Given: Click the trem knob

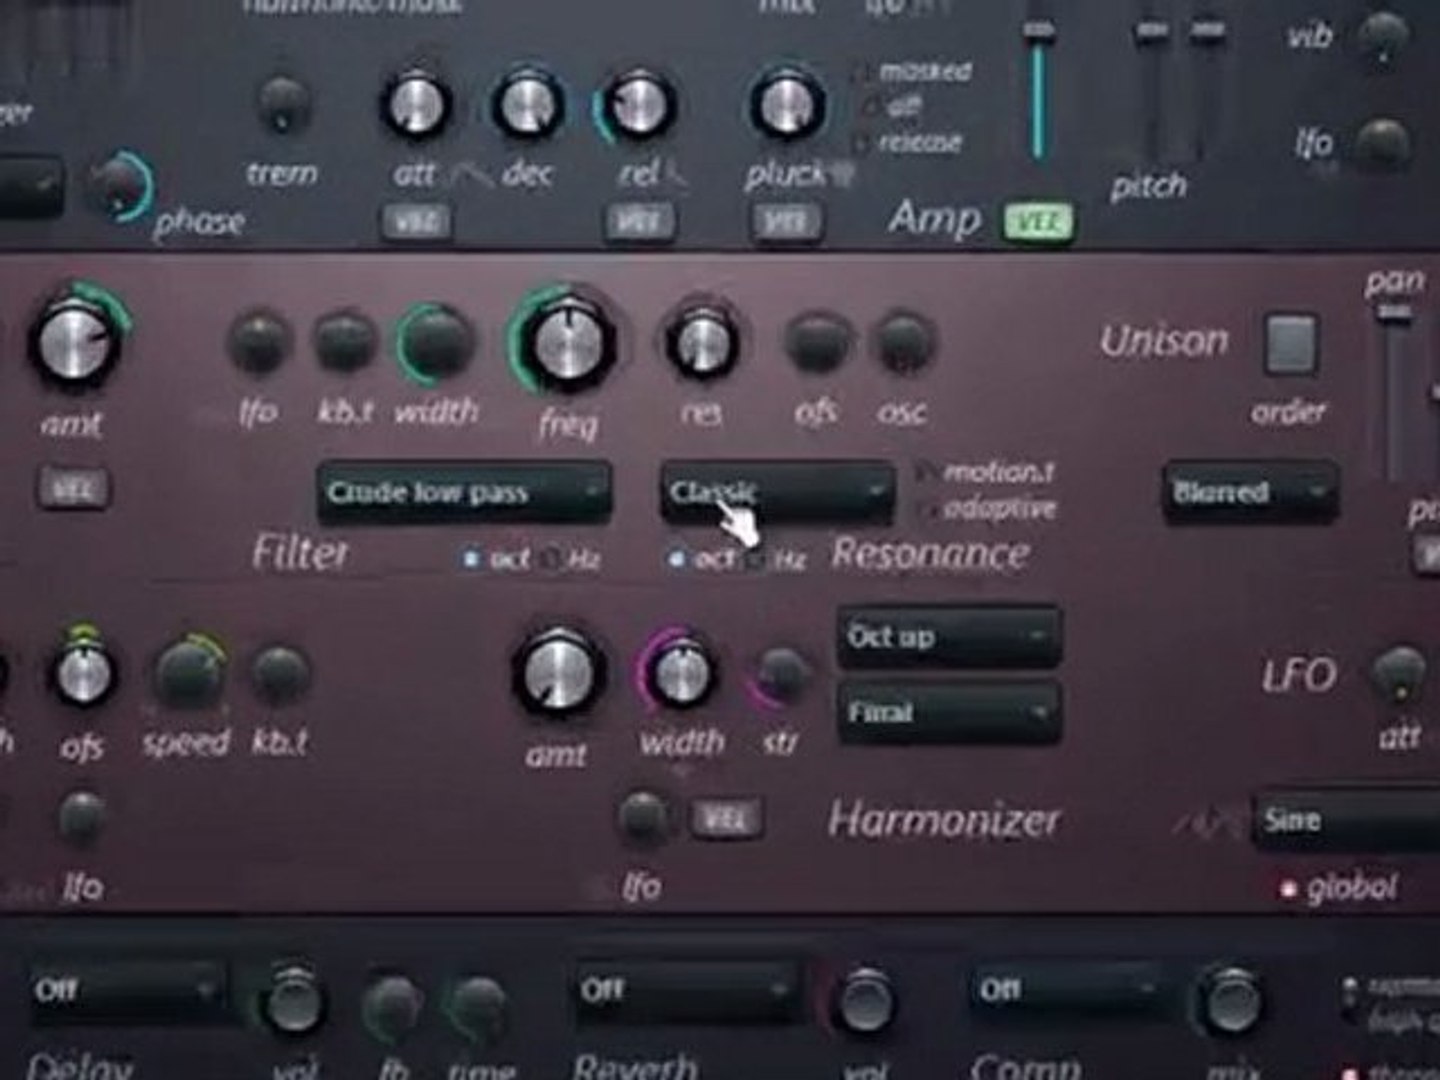Looking at the screenshot, I should (x=283, y=103).
